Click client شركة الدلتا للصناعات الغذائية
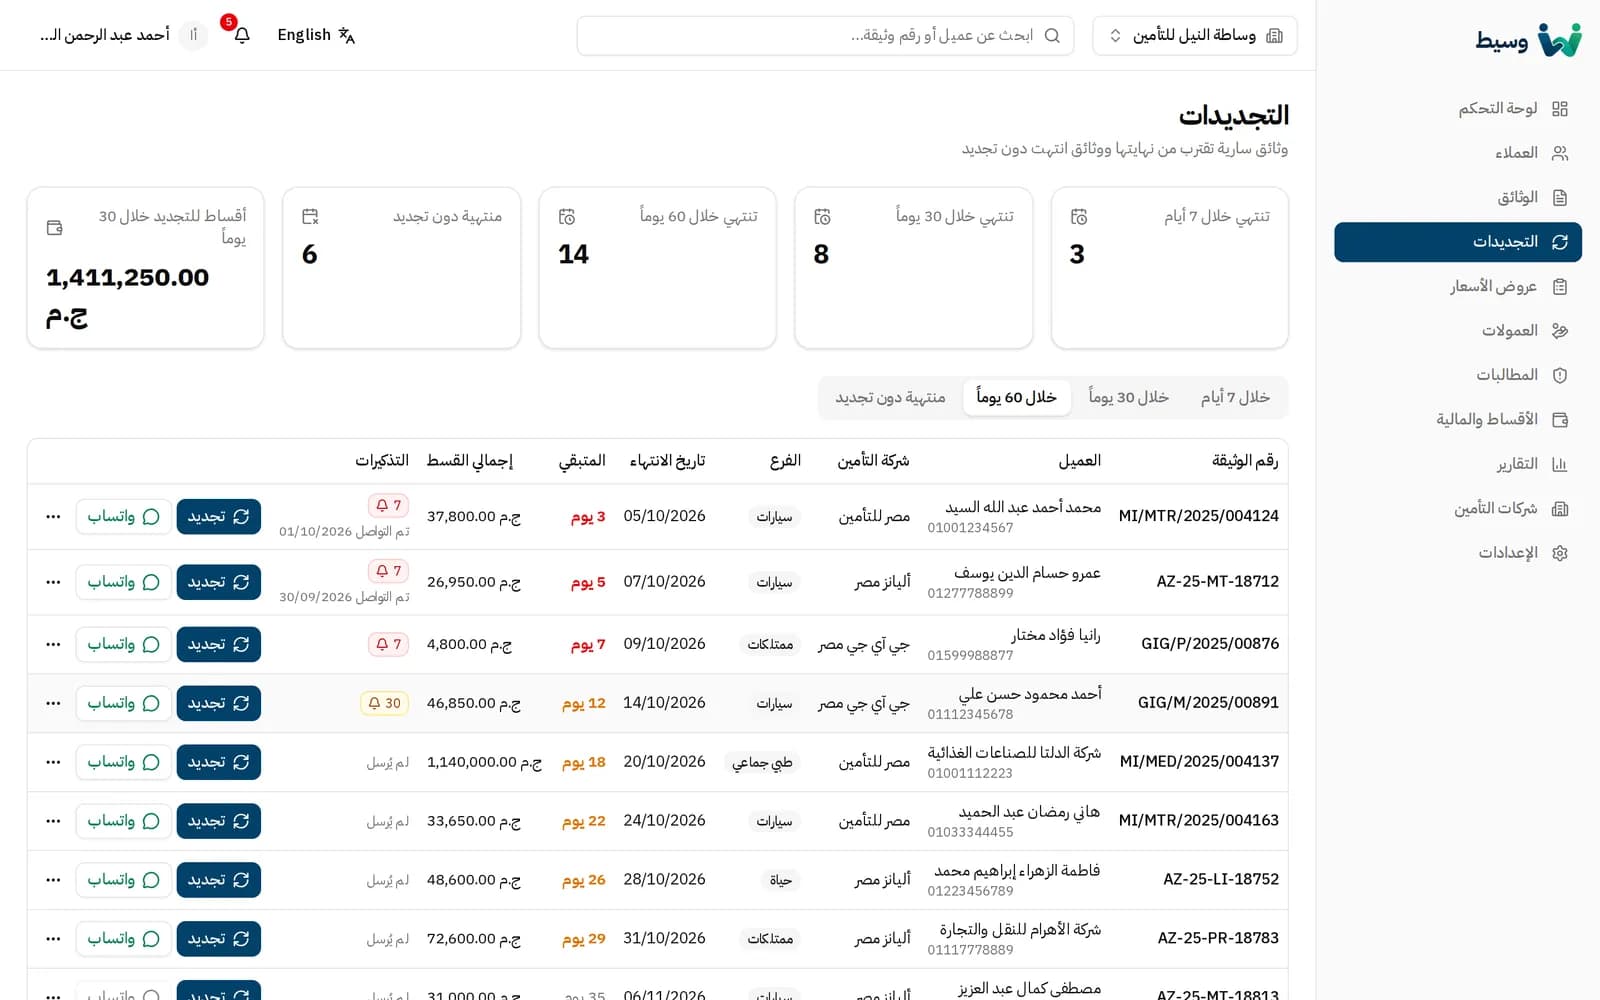The height and width of the screenshot is (1000, 1600). [x=1014, y=752]
